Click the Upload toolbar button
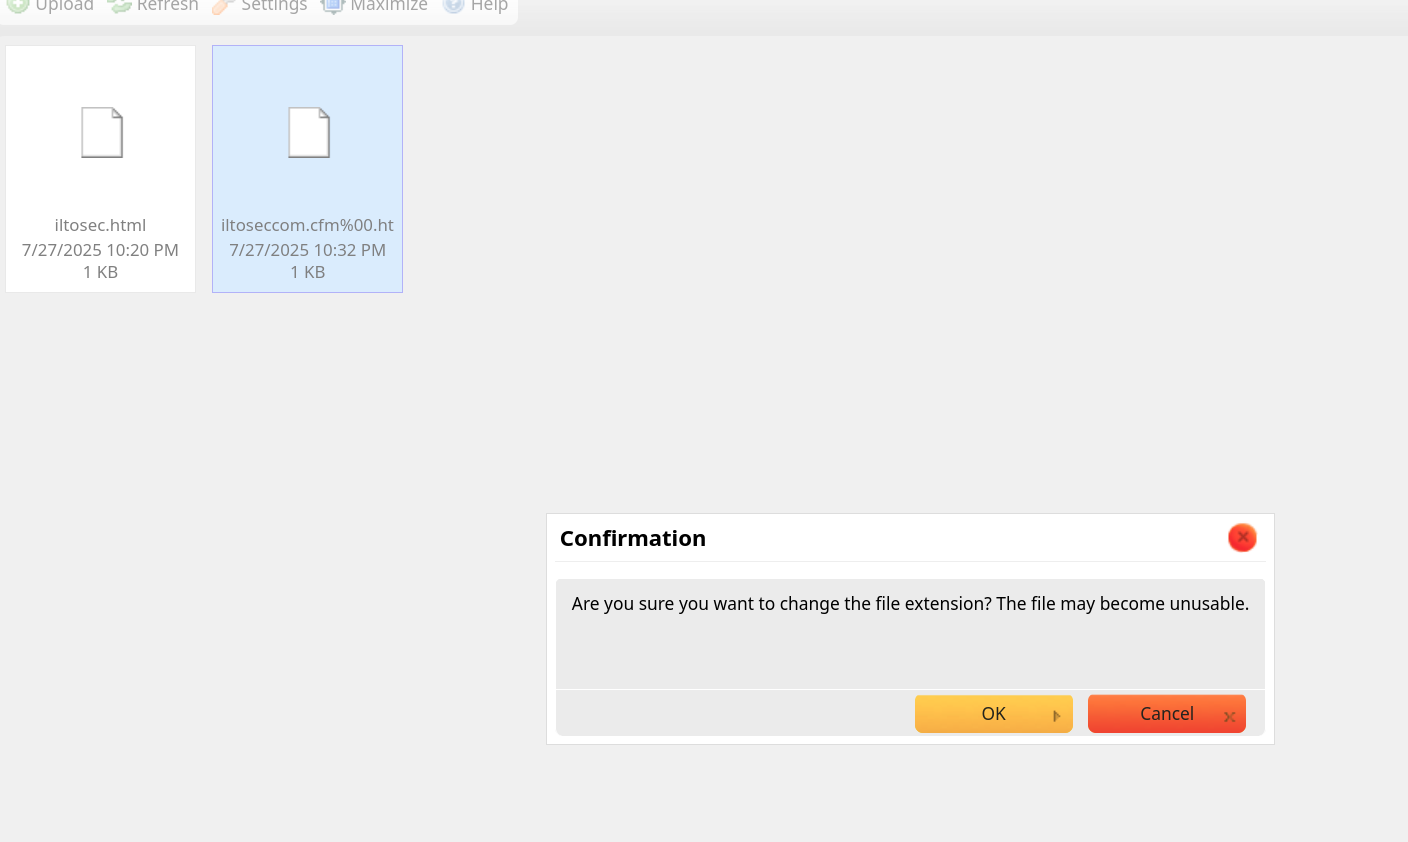Screen dimensions: 1408x842 coord(50,6)
